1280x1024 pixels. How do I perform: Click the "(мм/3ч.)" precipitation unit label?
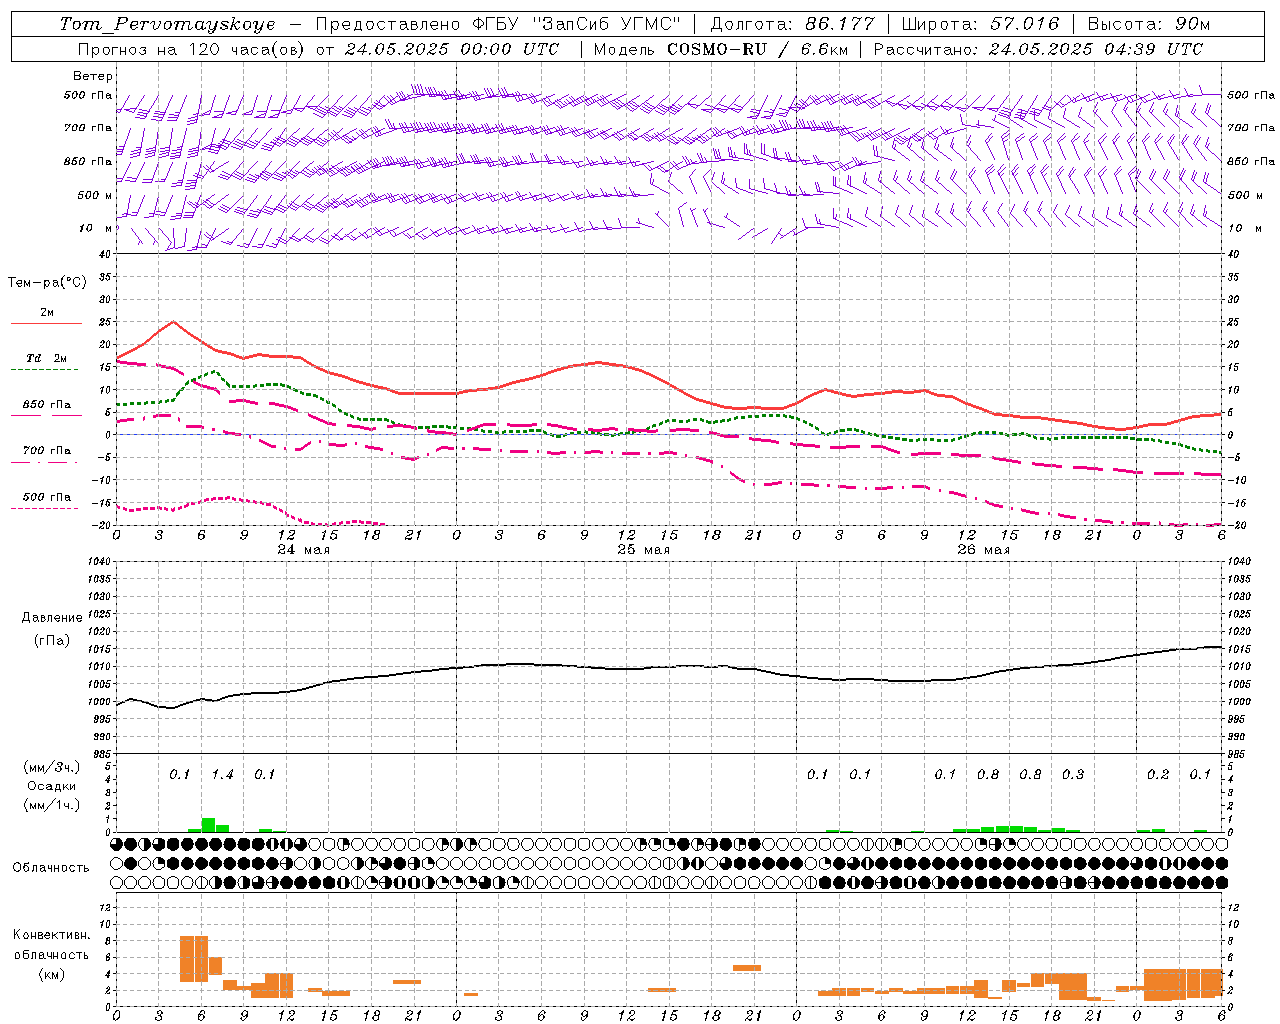pos(52,767)
